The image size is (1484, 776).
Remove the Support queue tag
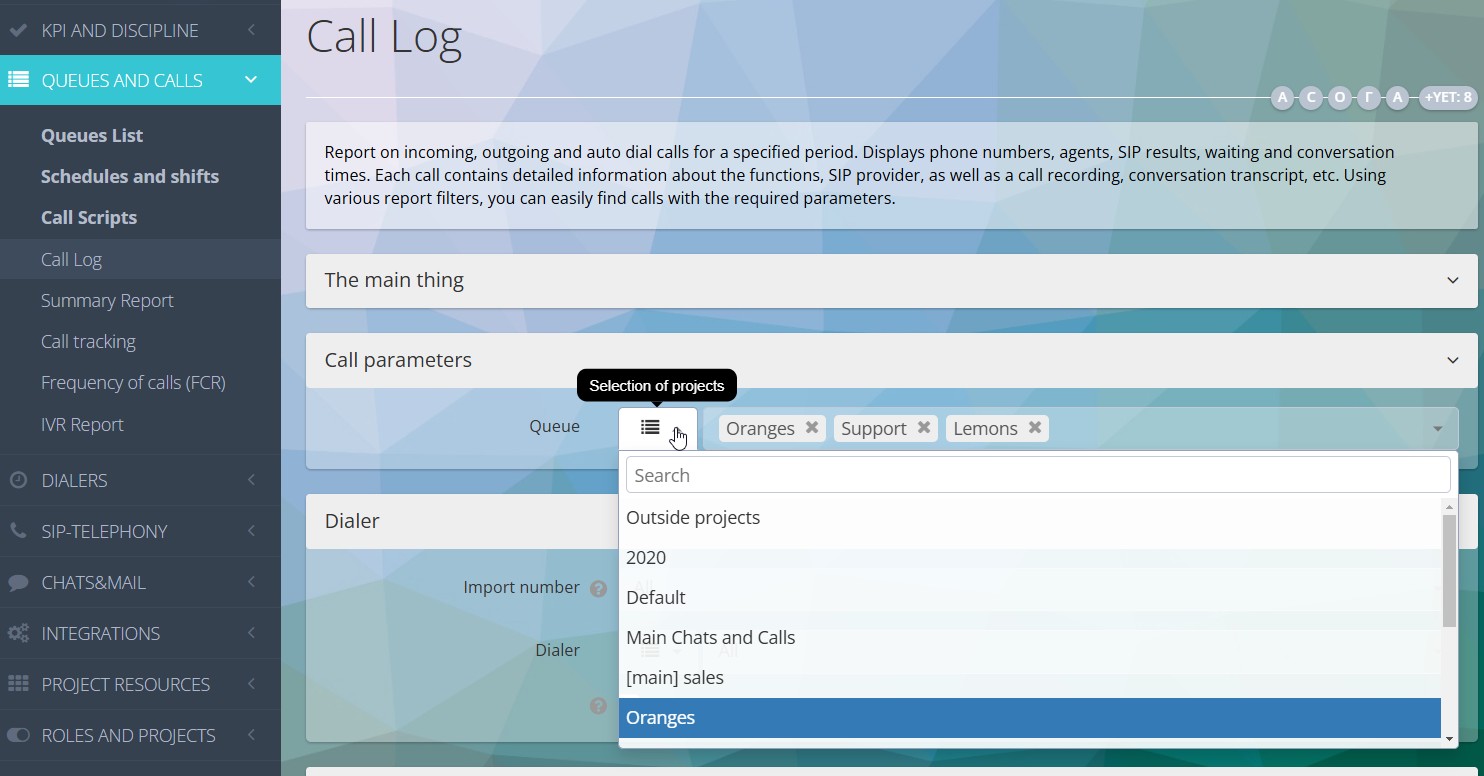coord(924,428)
